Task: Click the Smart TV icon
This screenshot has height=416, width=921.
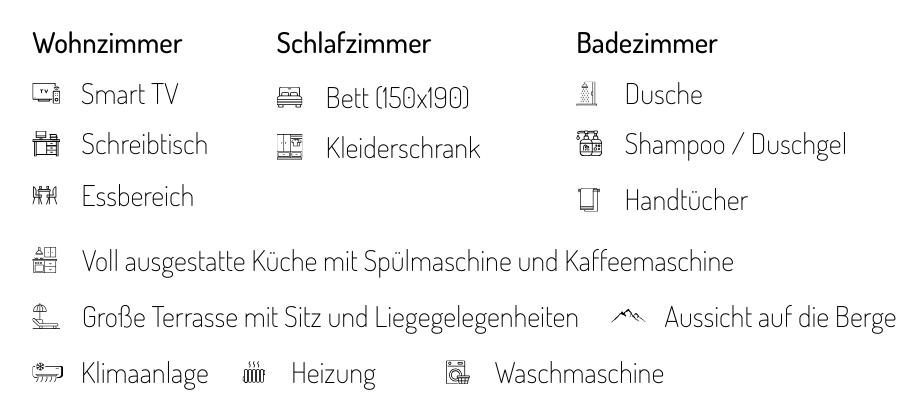Action: [x=46, y=96]
